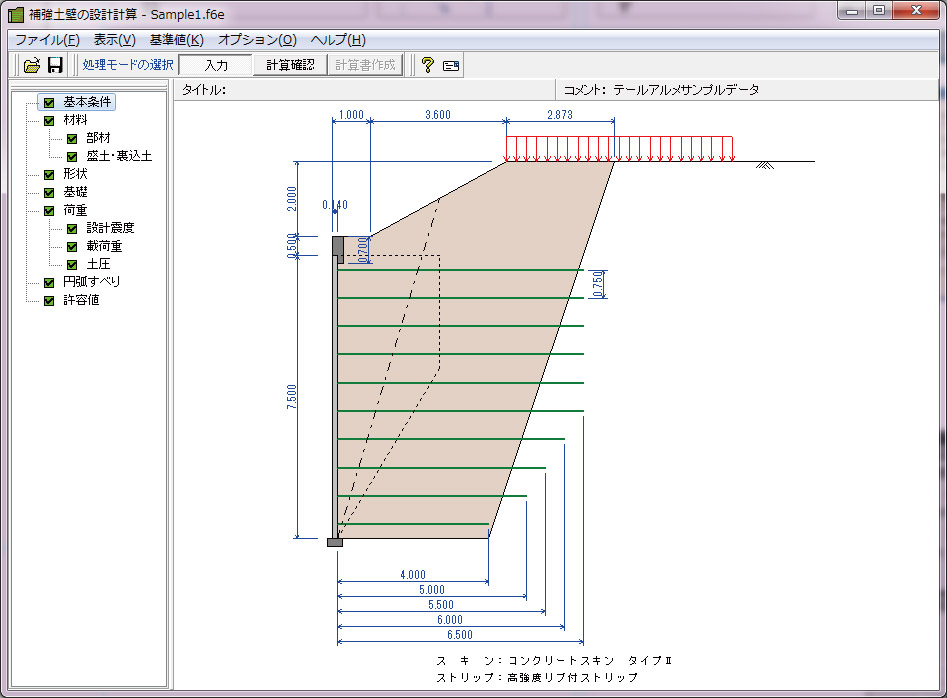The height and width of the screenshot is (698, 947).
Task: Open the 表示(V) menu
Action: [x=115, y=40]
